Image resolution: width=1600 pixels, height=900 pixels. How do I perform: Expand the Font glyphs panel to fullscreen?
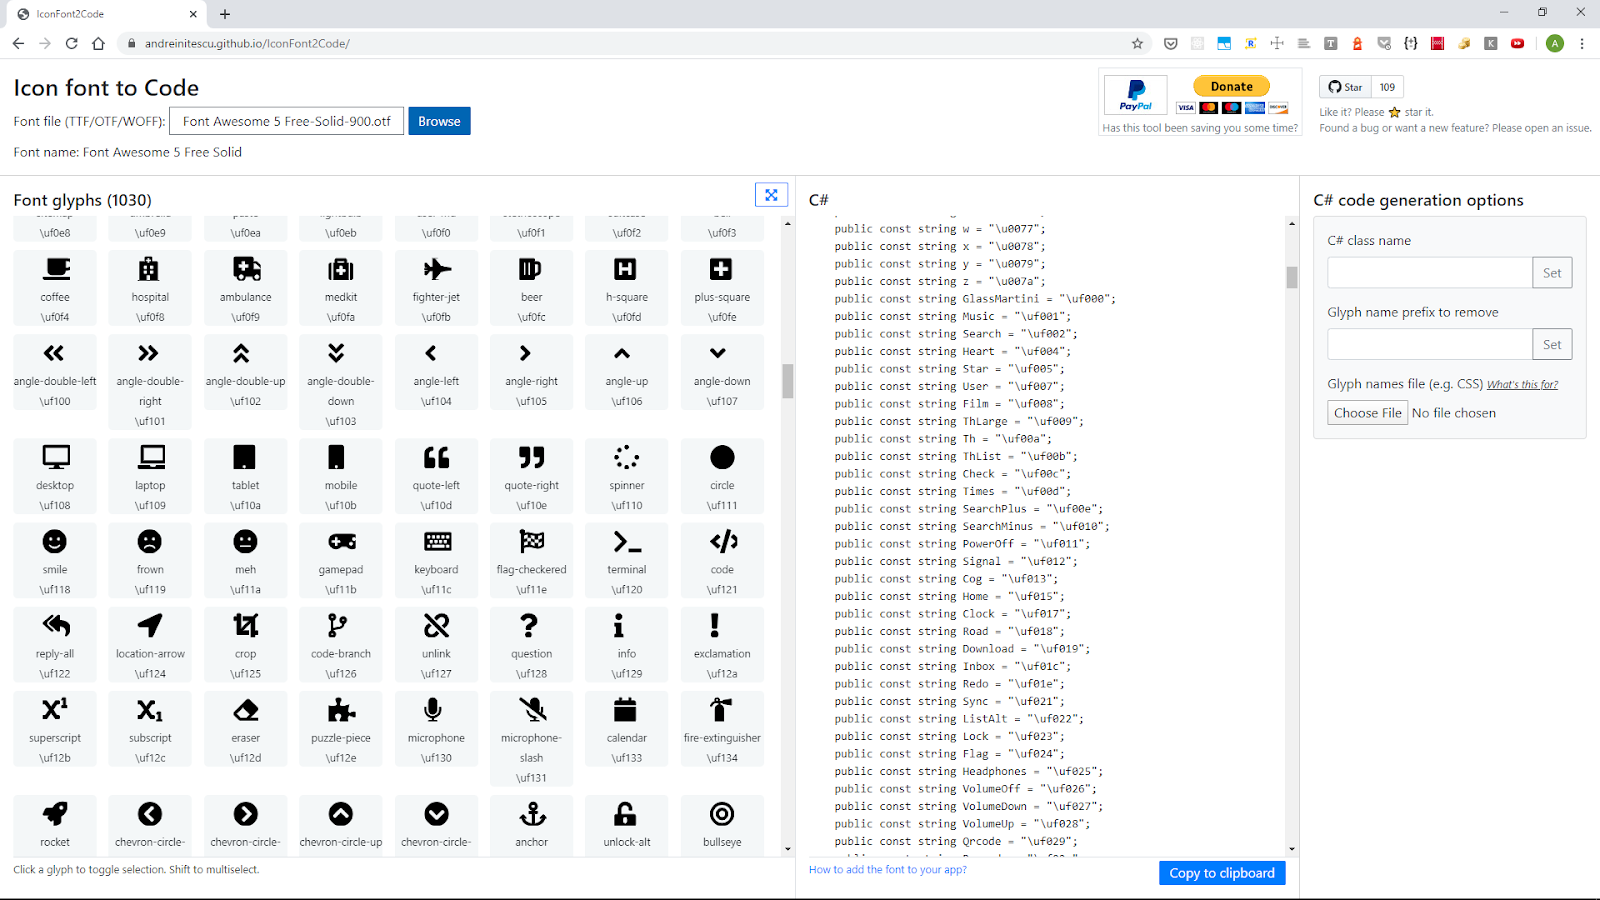point(770,194)
